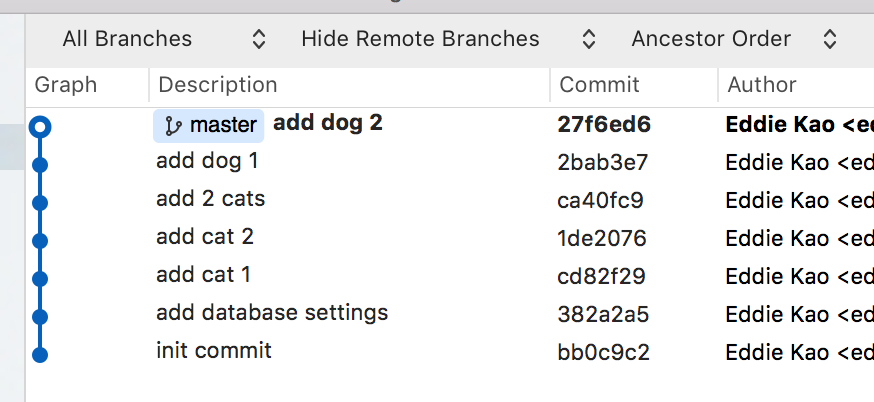The image size is (874, 402).
Task: Click the master branch icon label
Action: click(x=209, y=125)
